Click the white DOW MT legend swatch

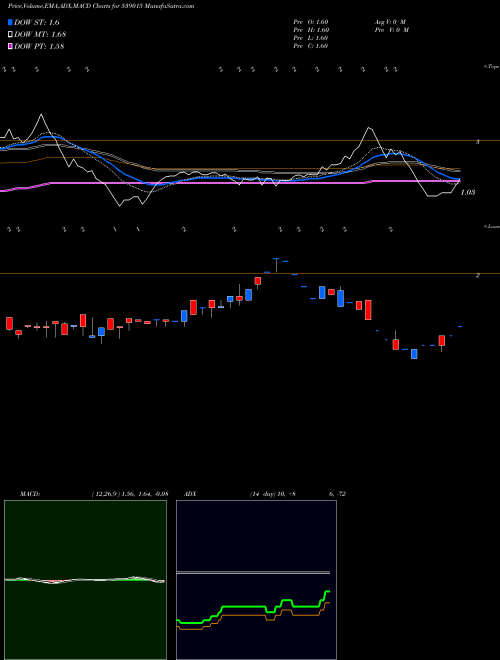[x=10, y=35]
